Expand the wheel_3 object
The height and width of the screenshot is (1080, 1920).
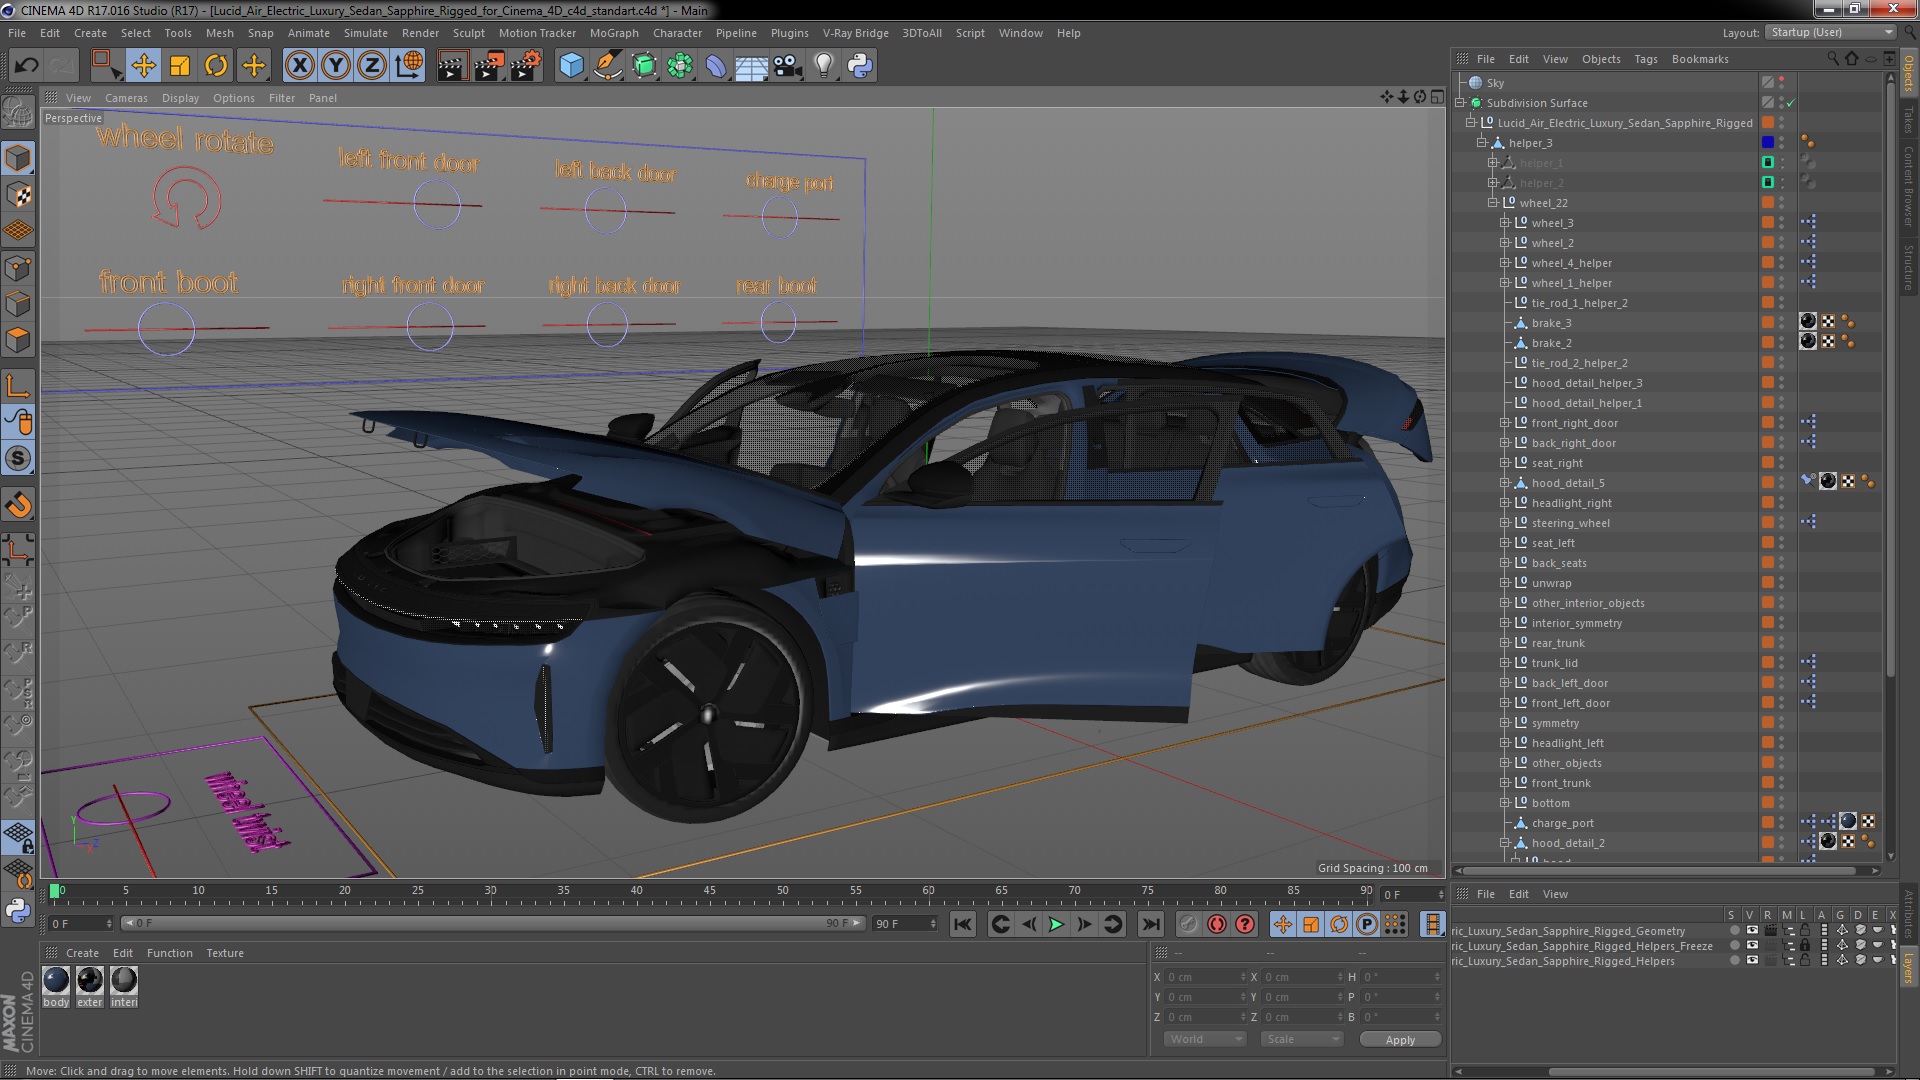point(1504,223)
